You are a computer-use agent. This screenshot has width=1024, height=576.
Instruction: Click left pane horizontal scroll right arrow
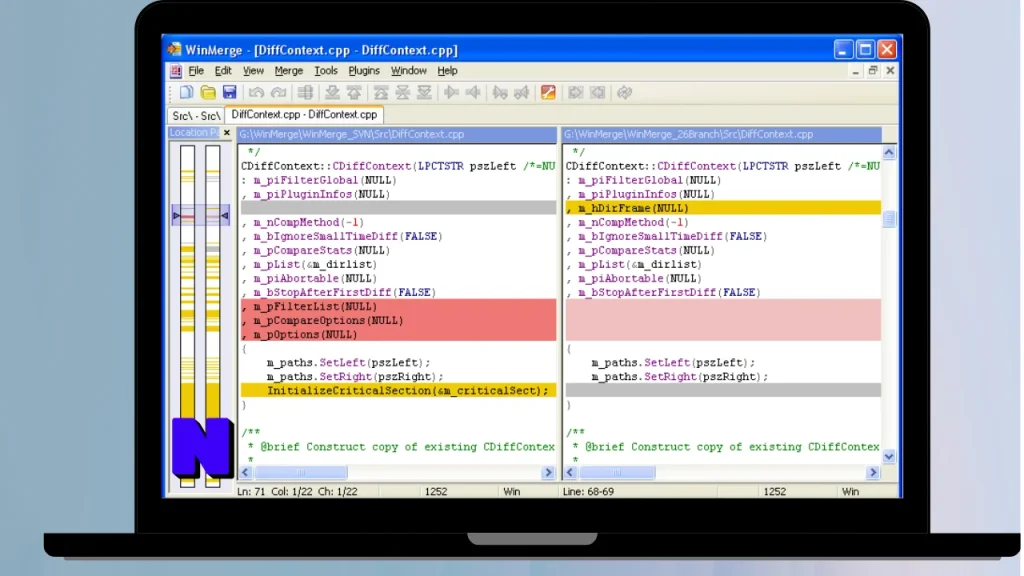(x=548, y=472)
